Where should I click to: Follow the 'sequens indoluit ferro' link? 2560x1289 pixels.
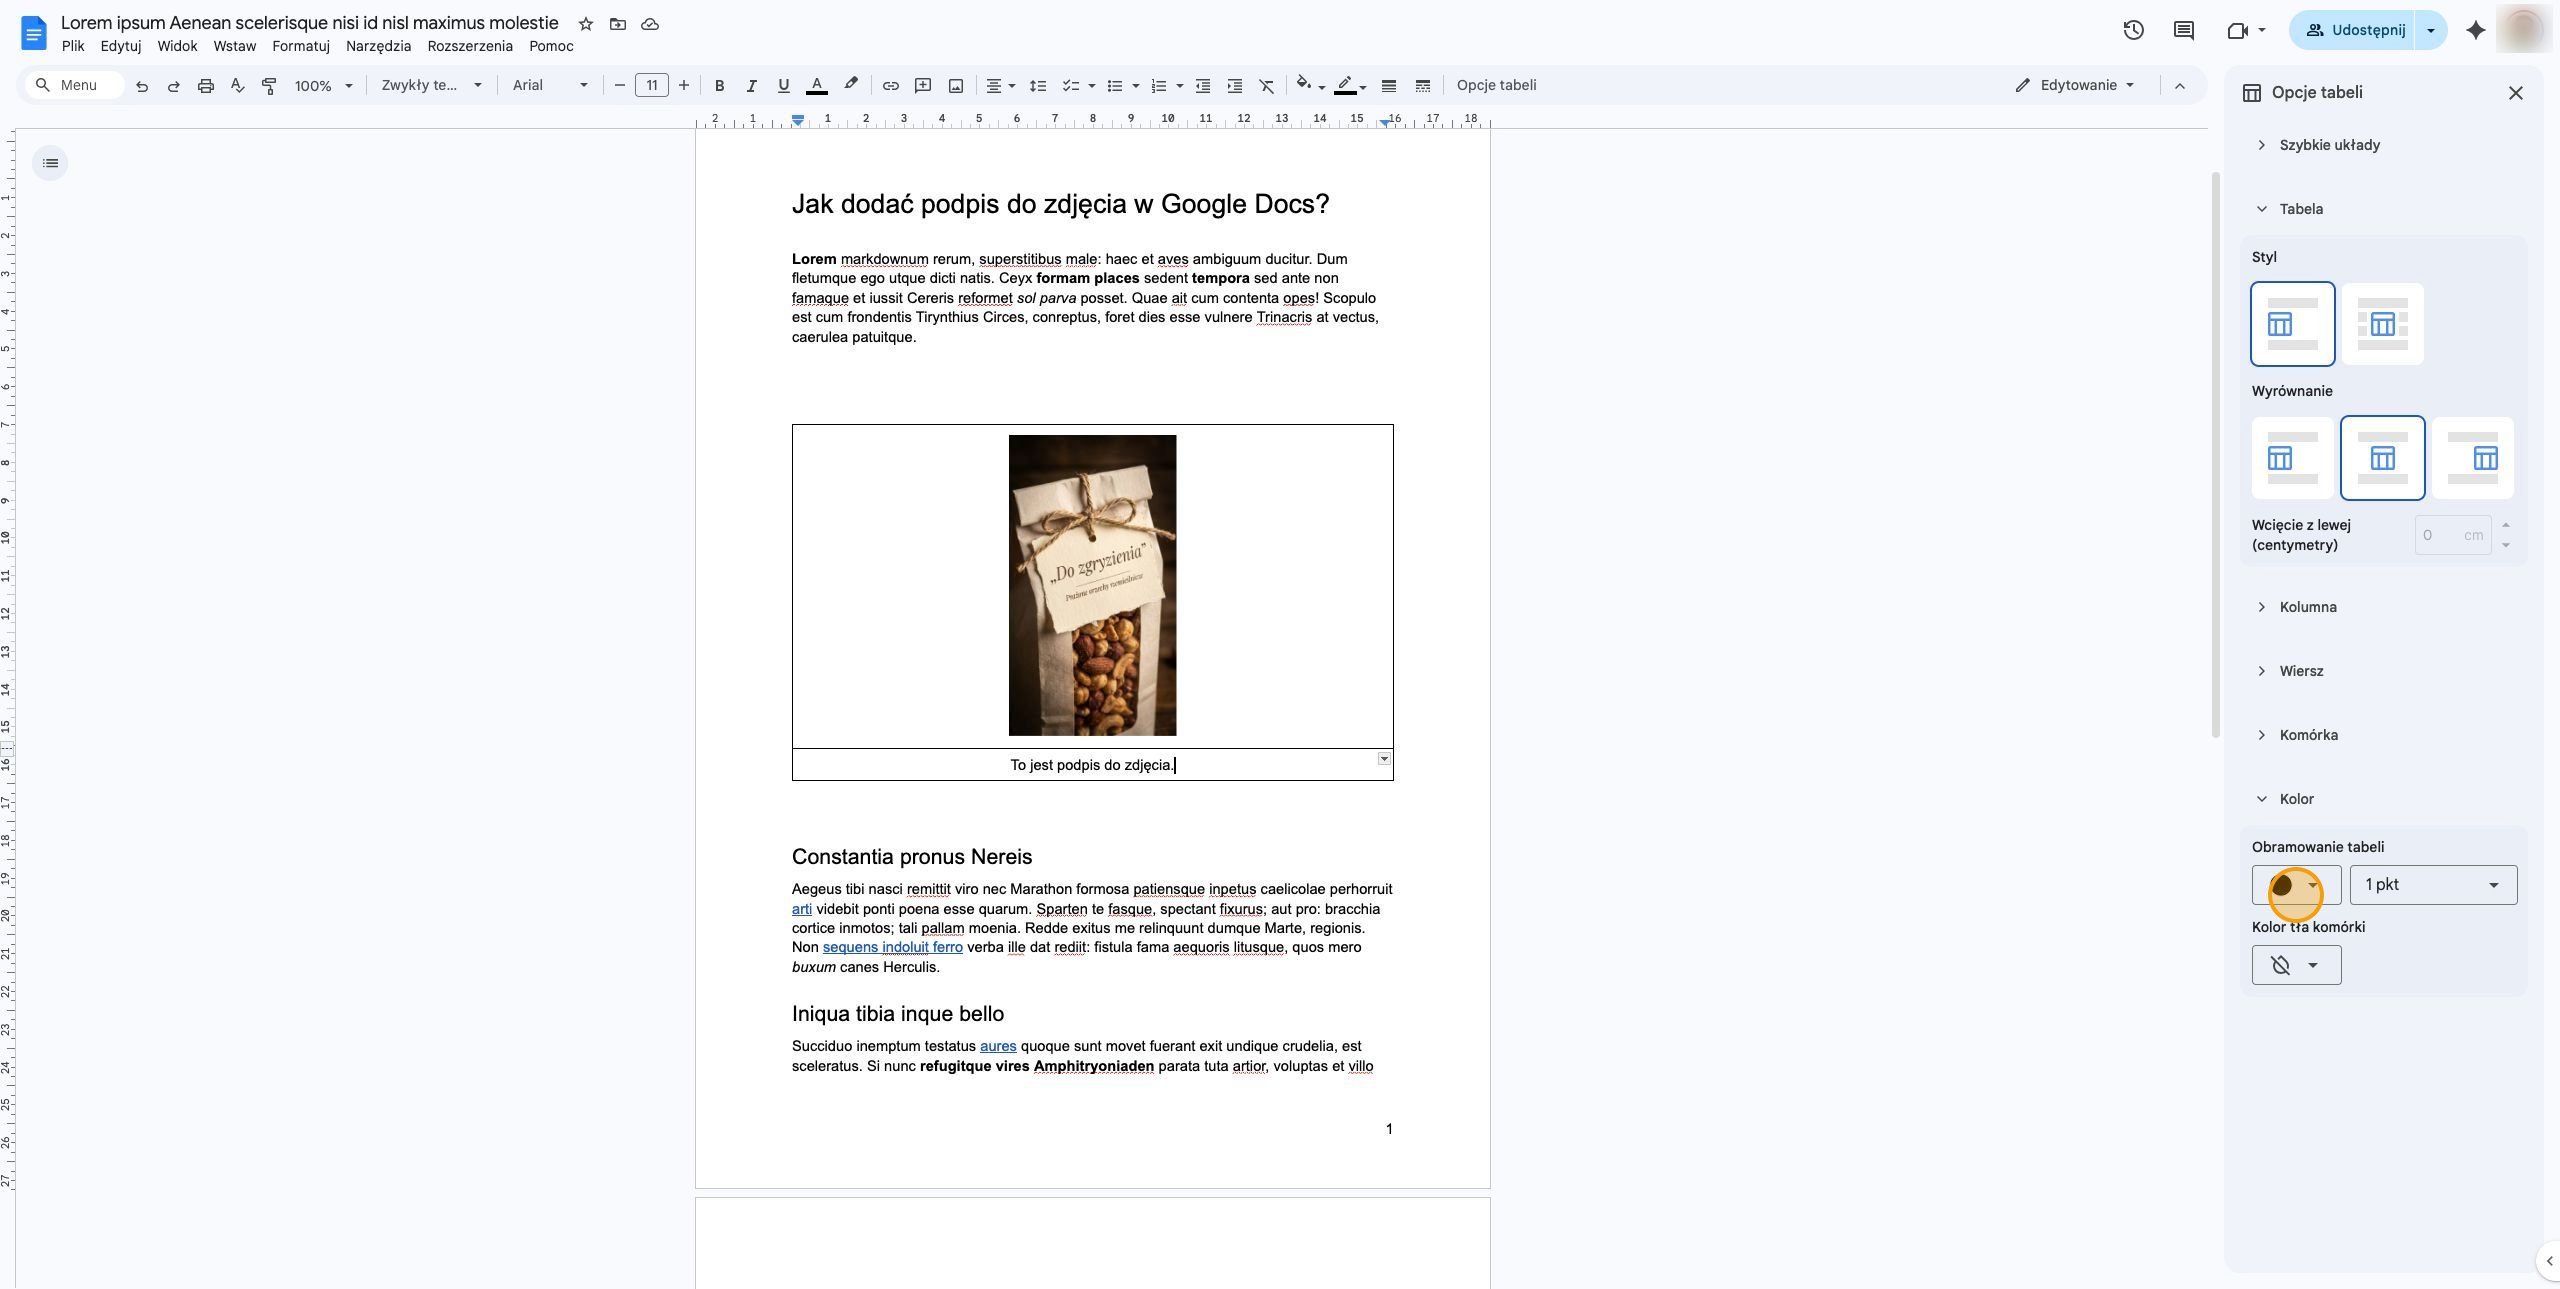(x=892, y=948)
